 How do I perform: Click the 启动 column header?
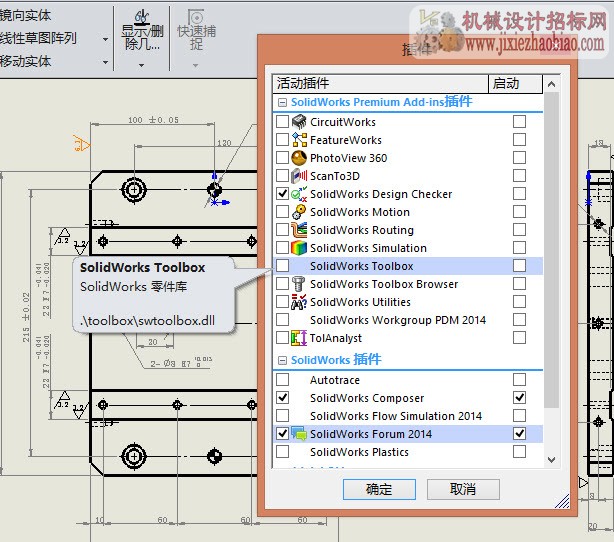515,84
